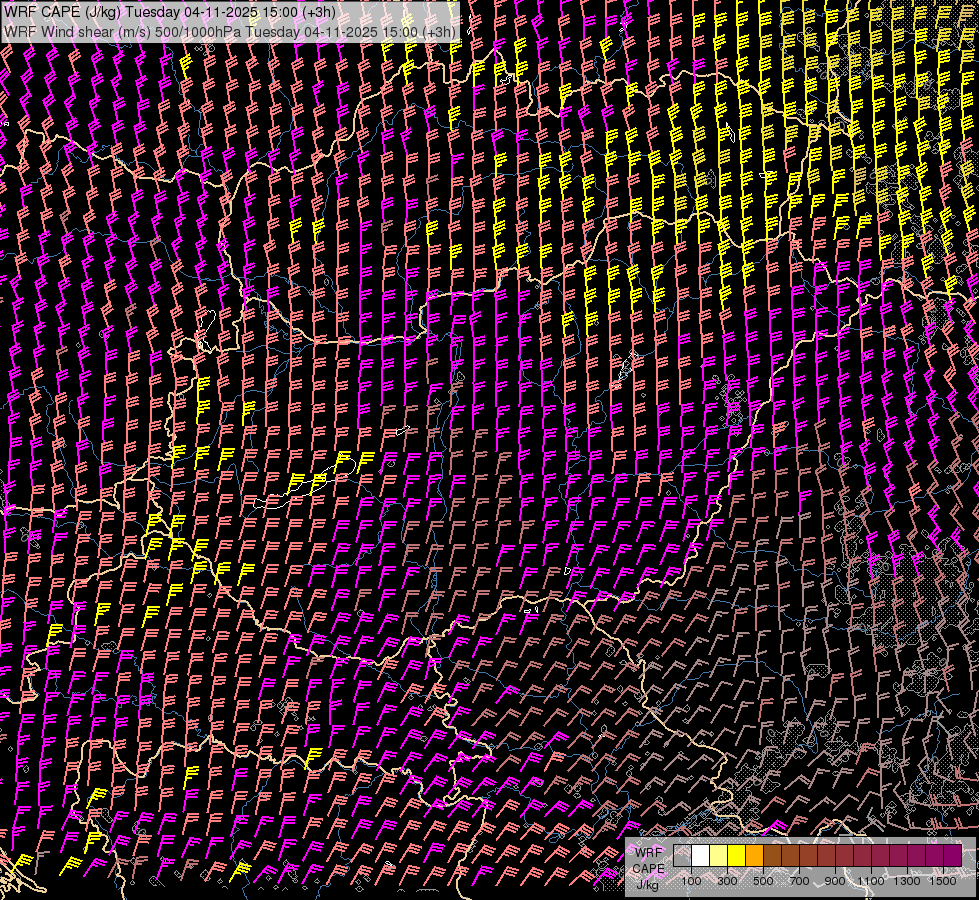
Task: Click the WRF CAPE (J/kg) title line
Action: click(170, 12)
